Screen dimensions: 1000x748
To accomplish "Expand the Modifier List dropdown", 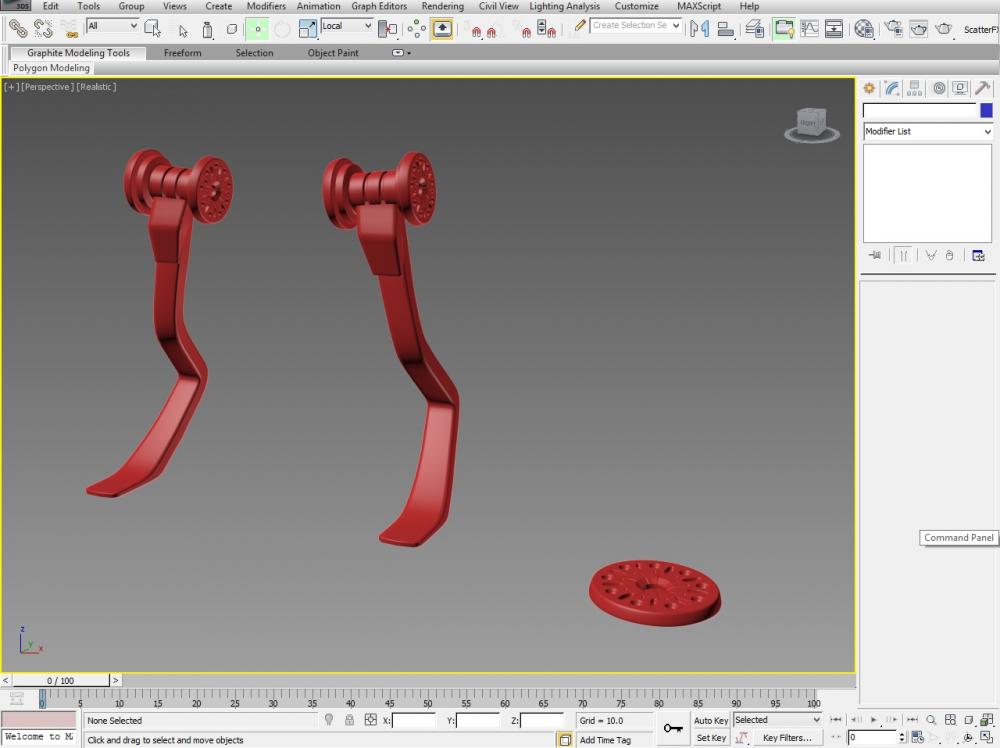I will coord(928,132).
